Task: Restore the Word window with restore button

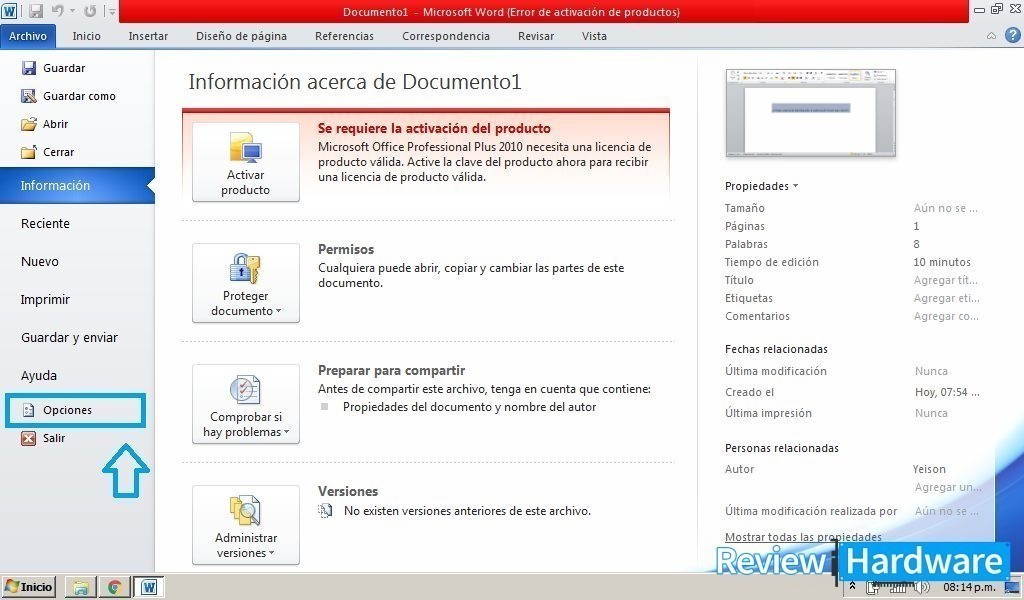Action: point(997,8)
